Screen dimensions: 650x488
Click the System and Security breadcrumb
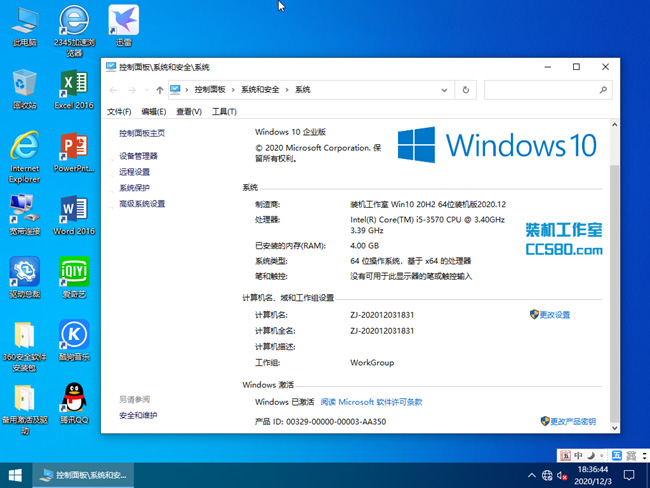[x=260, y=90]
